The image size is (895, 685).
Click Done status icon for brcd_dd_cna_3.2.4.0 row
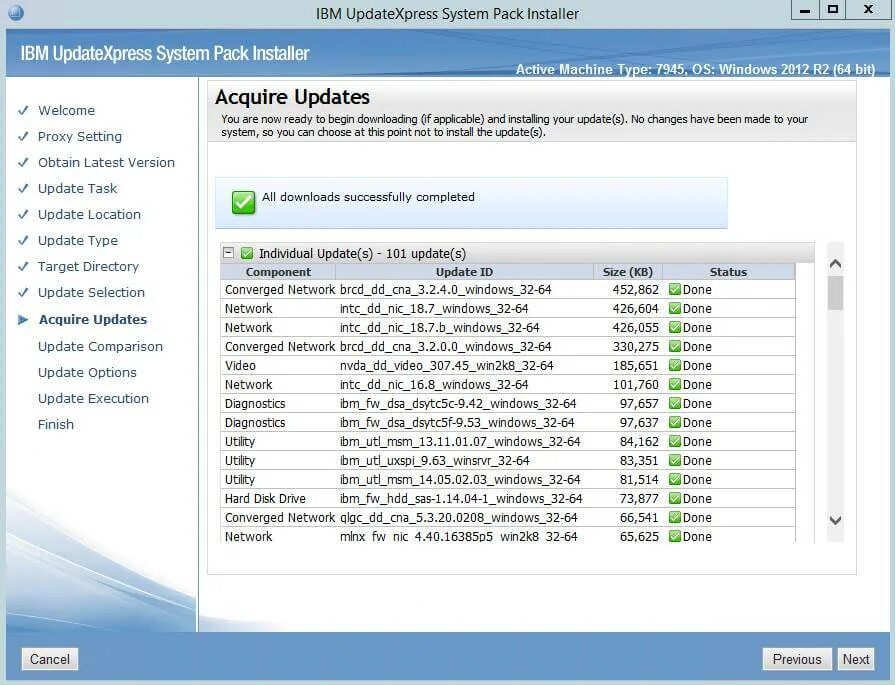[x=675, y=289]
